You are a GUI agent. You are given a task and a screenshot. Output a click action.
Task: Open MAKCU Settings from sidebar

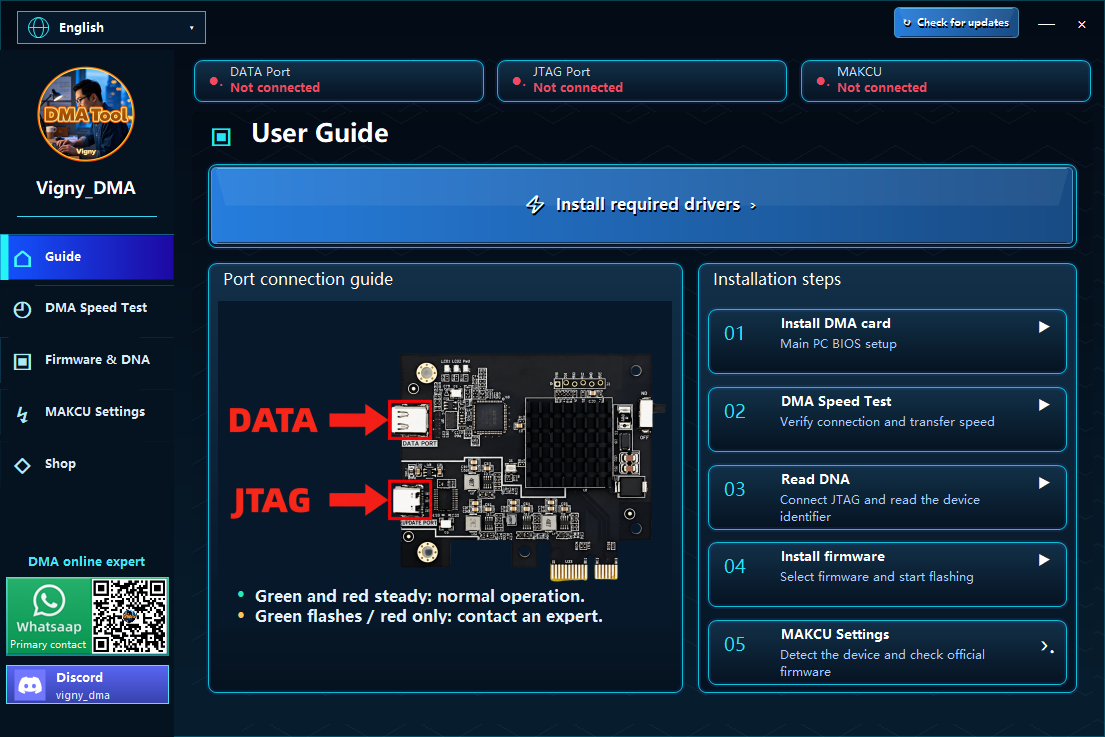tap(87, 412)
